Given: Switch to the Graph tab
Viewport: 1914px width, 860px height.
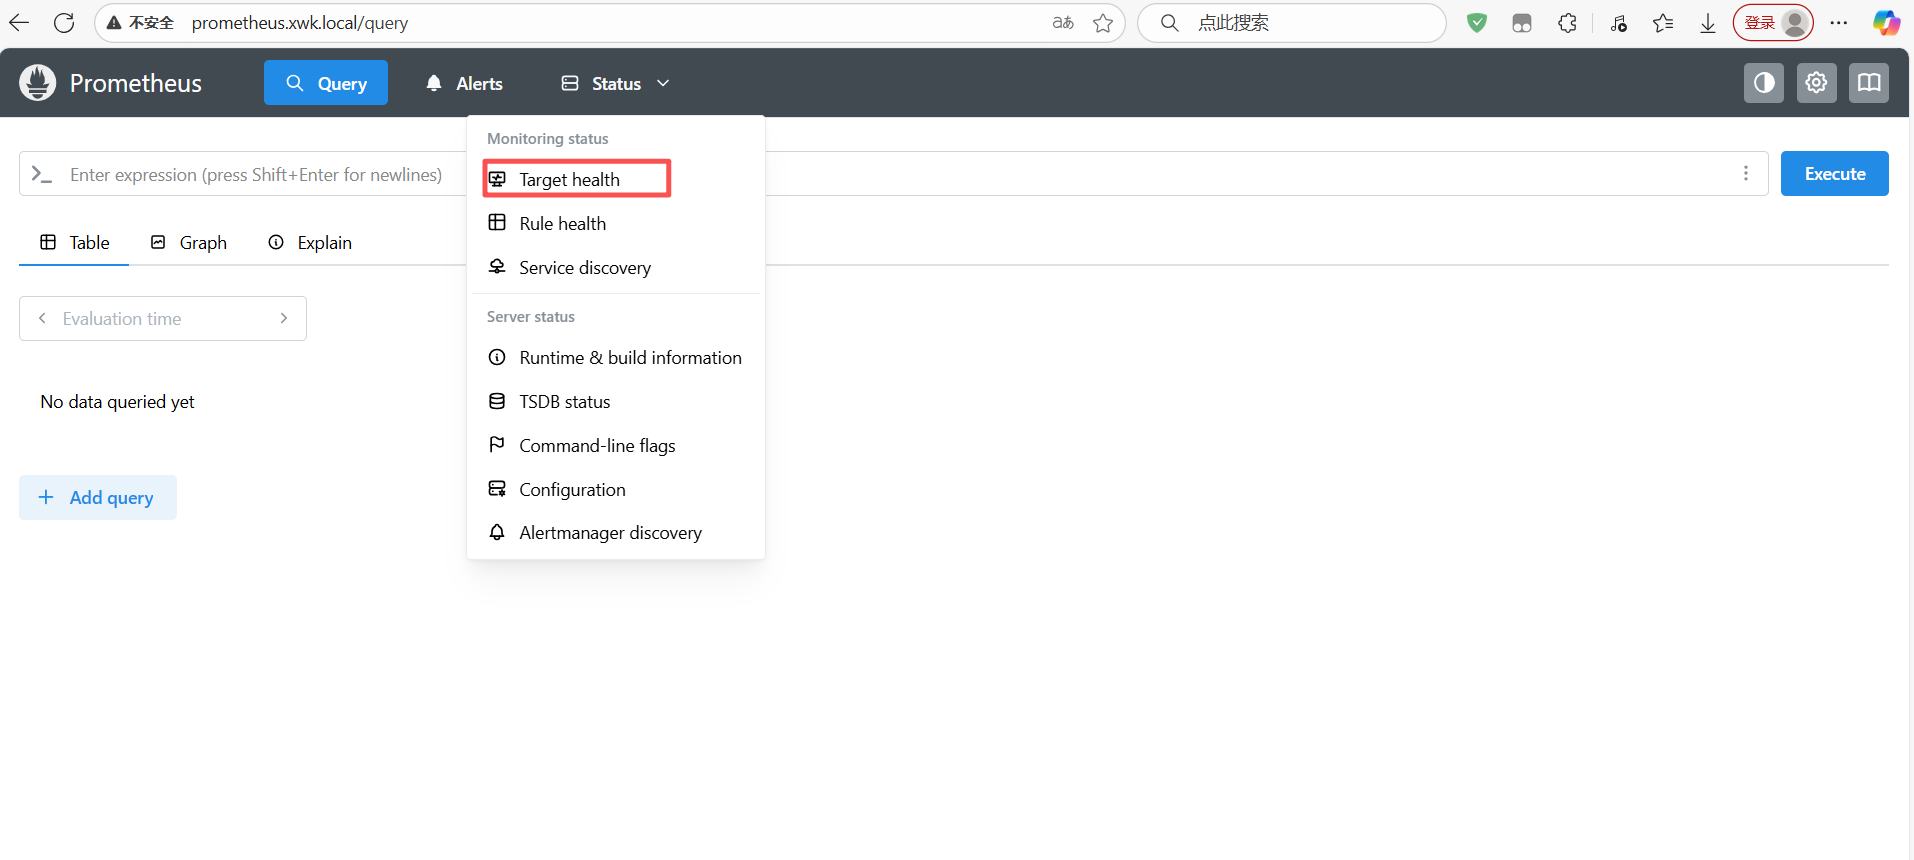Looking at the screenshot, I should point(188,242).
